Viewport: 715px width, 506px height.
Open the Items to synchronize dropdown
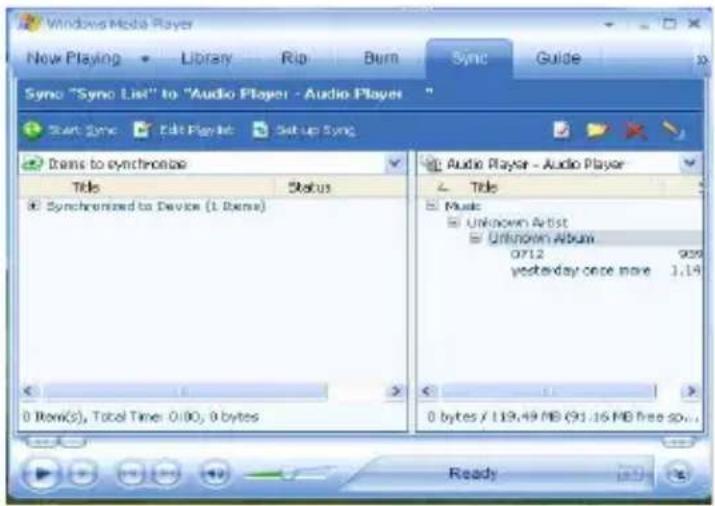(395, 163)
